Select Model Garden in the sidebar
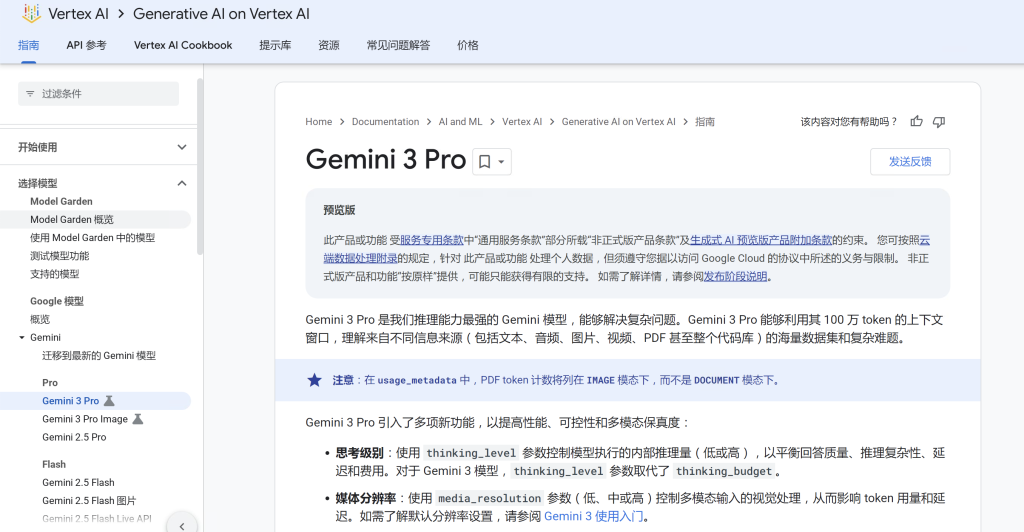The height and width of the screenshot is (532, 1024). coord(61,201)
